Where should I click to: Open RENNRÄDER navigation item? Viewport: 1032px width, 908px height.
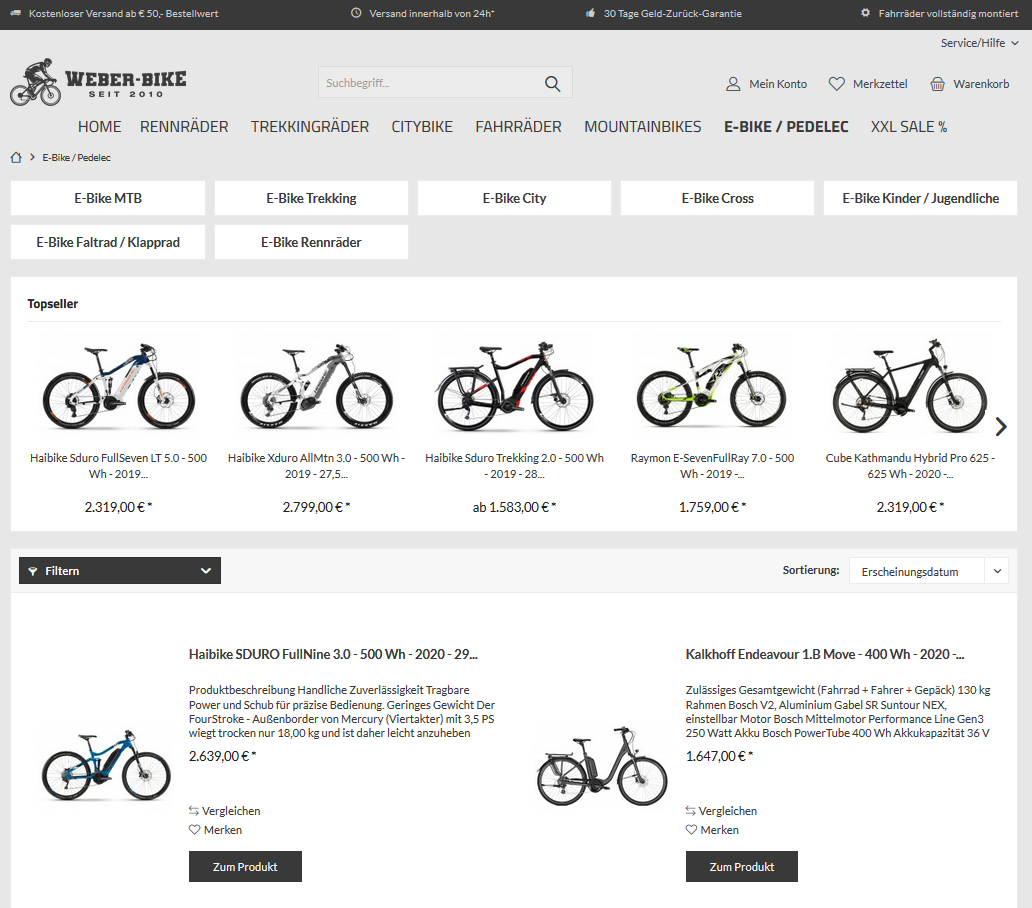pos(184,127)
